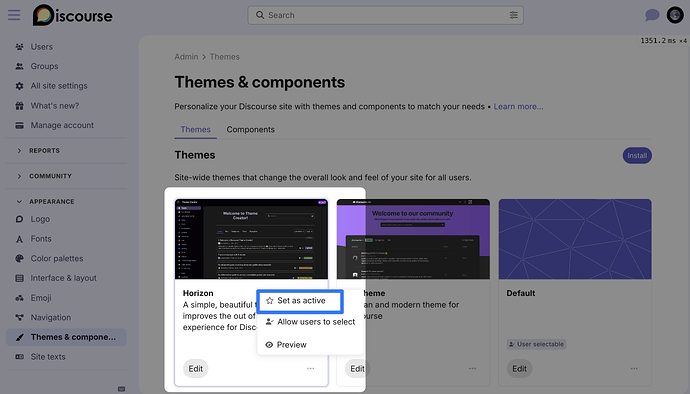Click the Discourse logo
The image size is (690, 394).
point(73,15)
